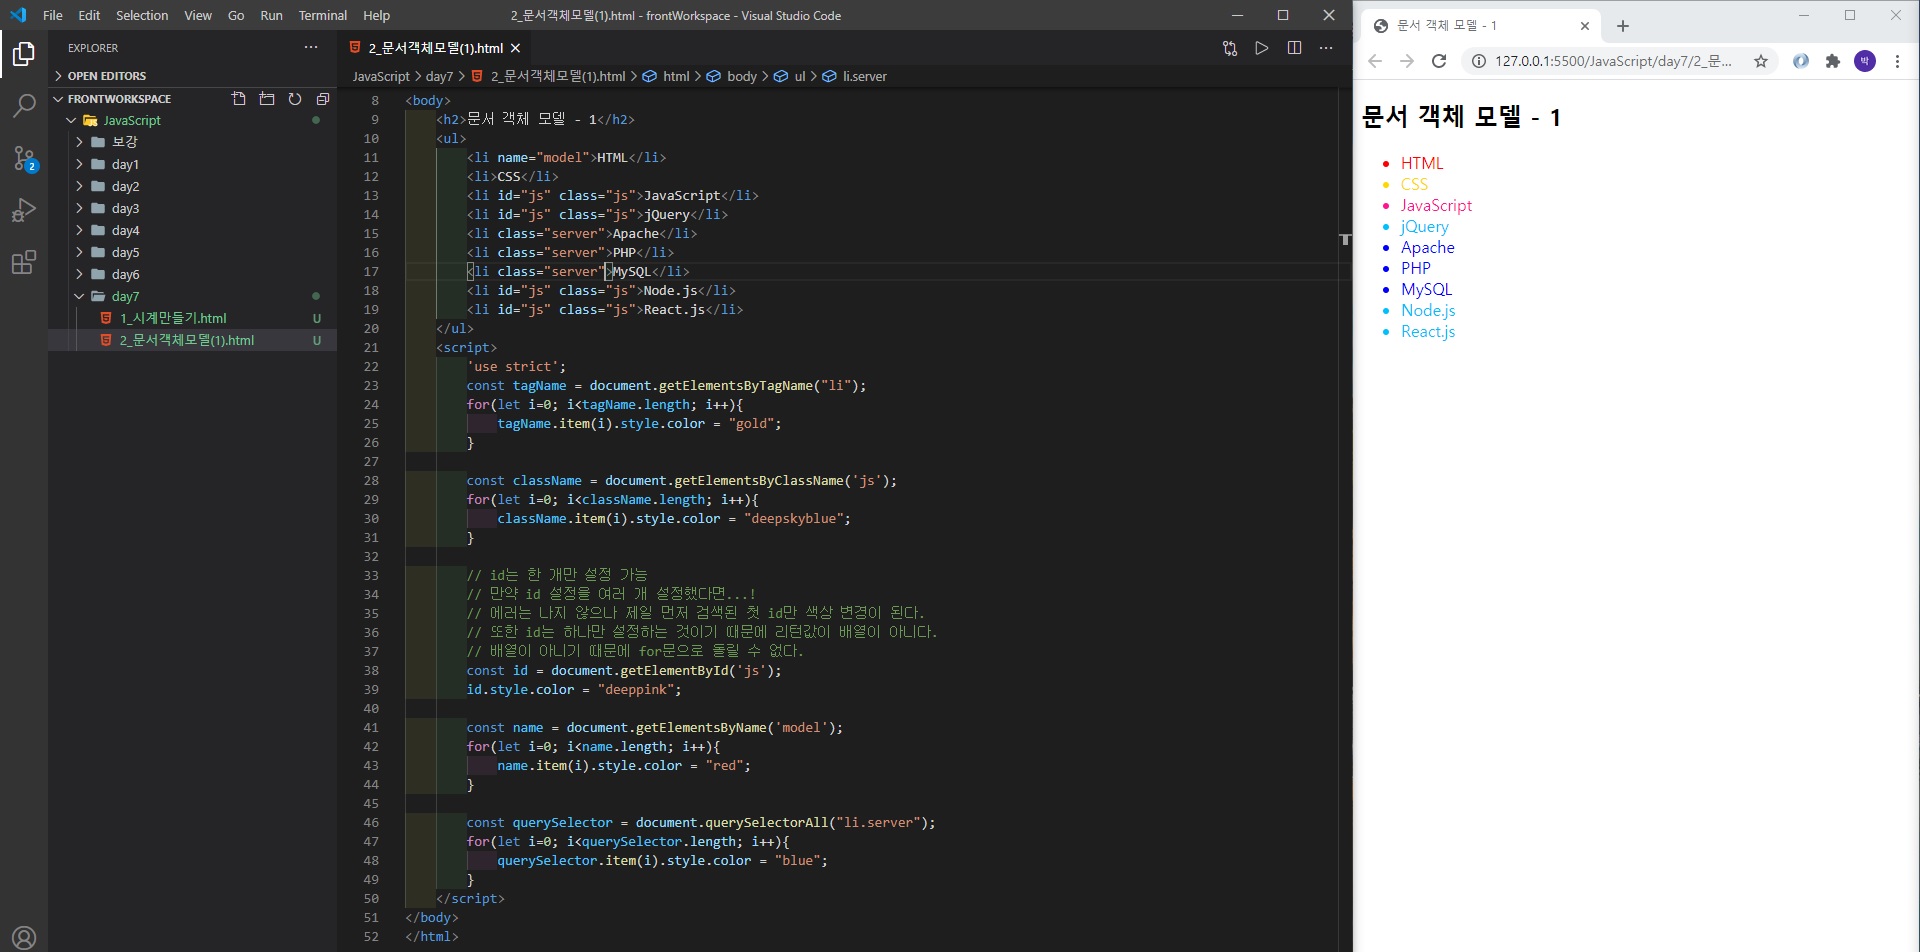The width and height of the screenshot is (1920, 952).
Task: Open new tab in Chrome
Action: tap(1623, 26)
